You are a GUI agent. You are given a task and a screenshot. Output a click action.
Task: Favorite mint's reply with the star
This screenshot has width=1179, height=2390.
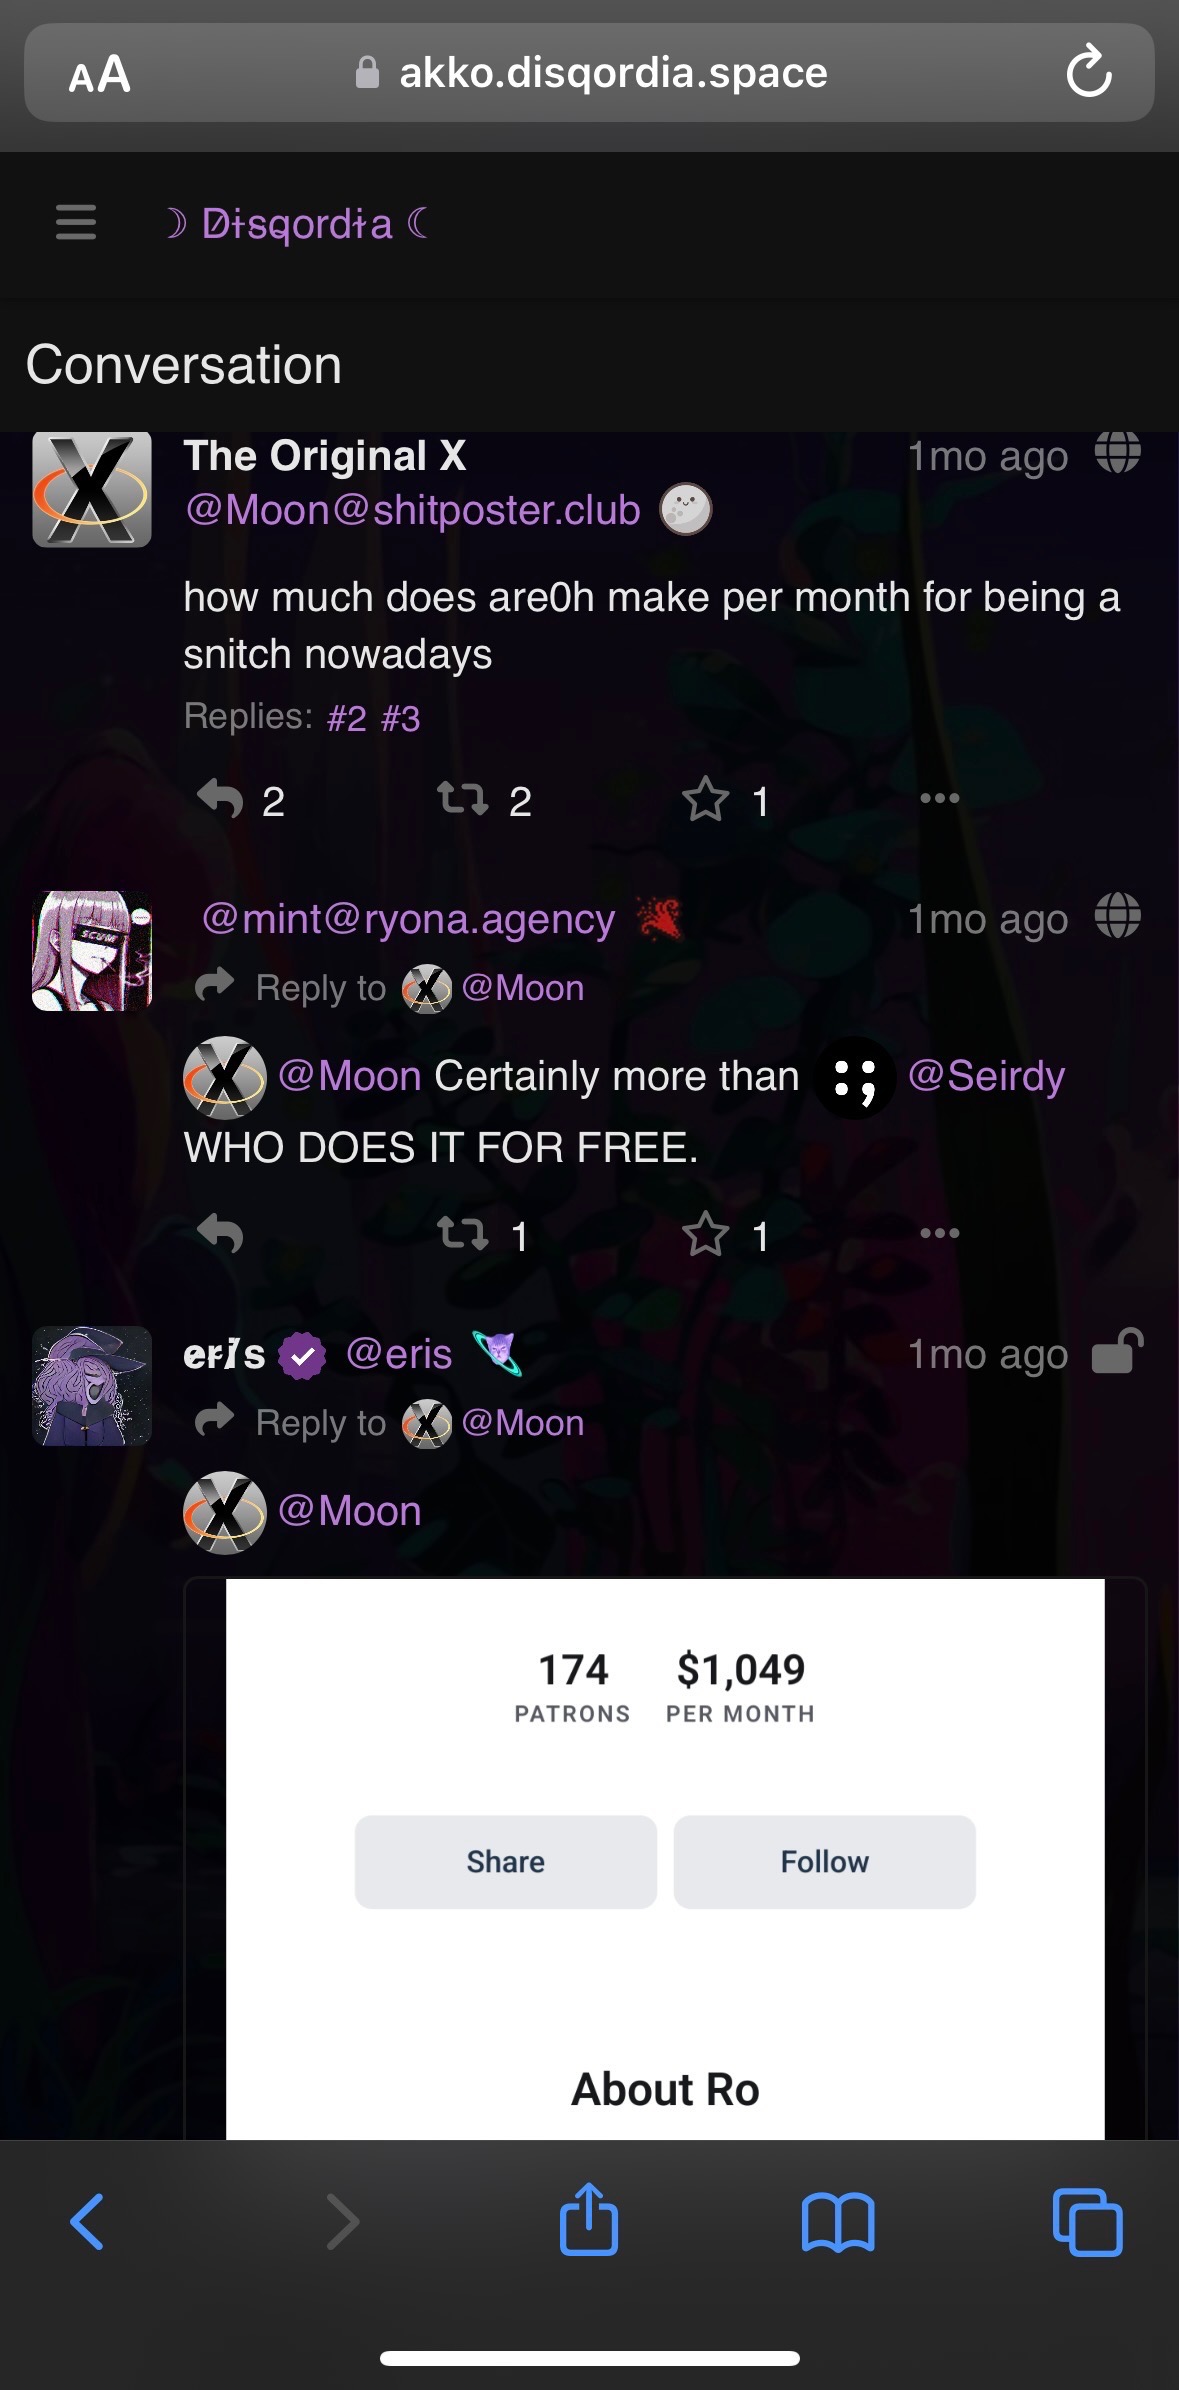pos(705,1234)
